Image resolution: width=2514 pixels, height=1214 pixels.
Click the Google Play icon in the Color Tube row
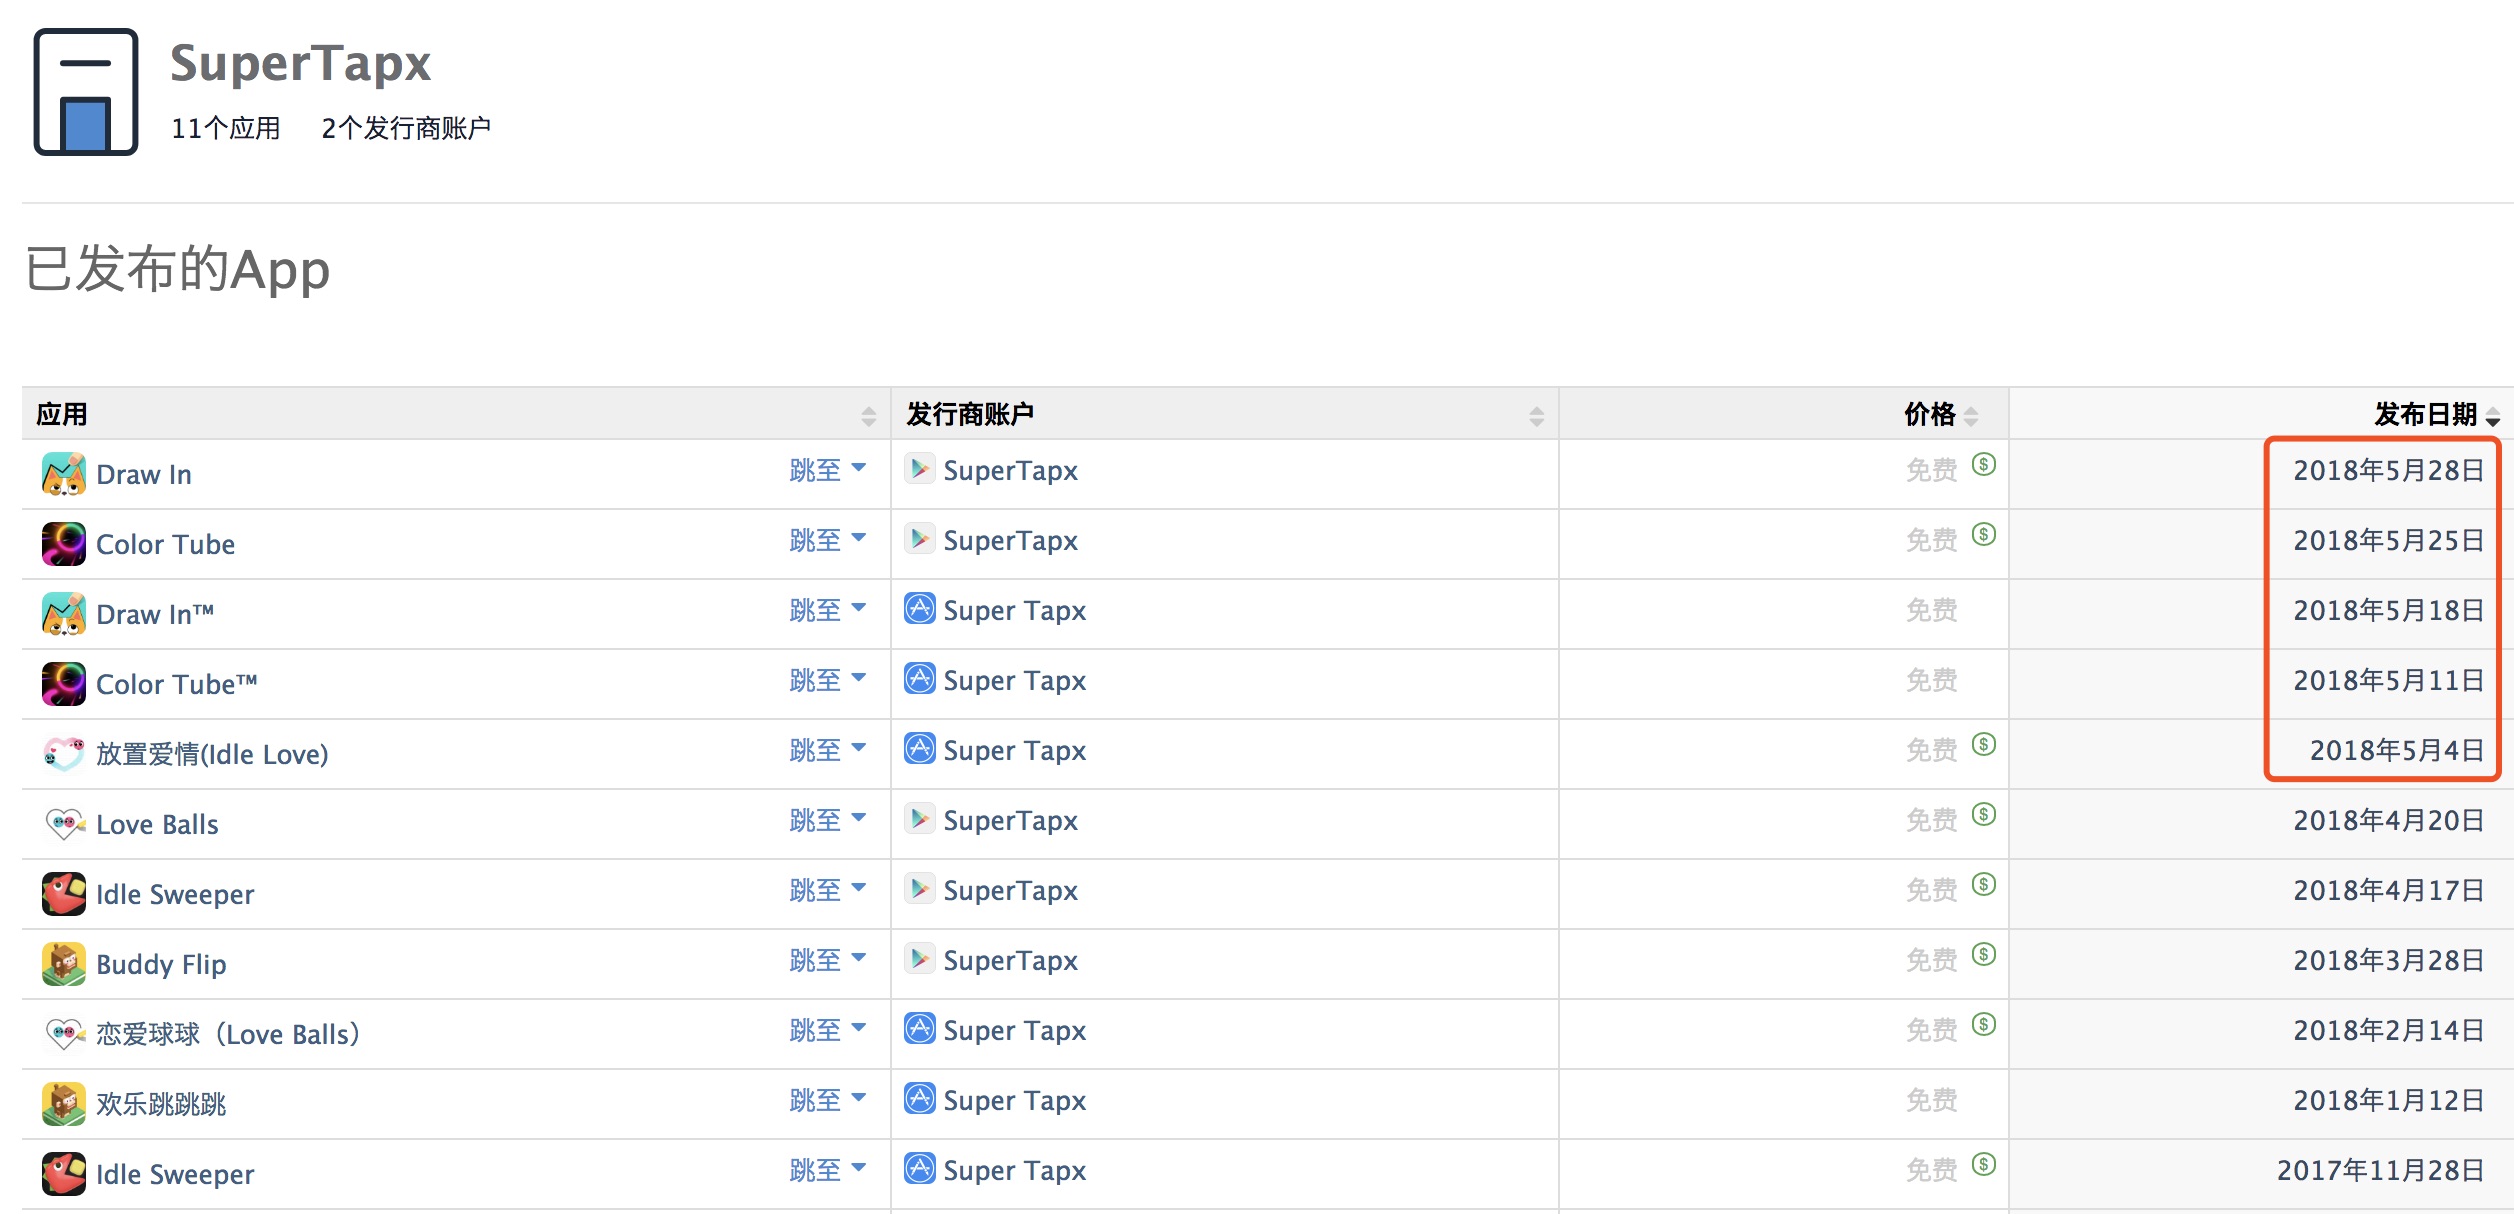(x=920, y=538)
